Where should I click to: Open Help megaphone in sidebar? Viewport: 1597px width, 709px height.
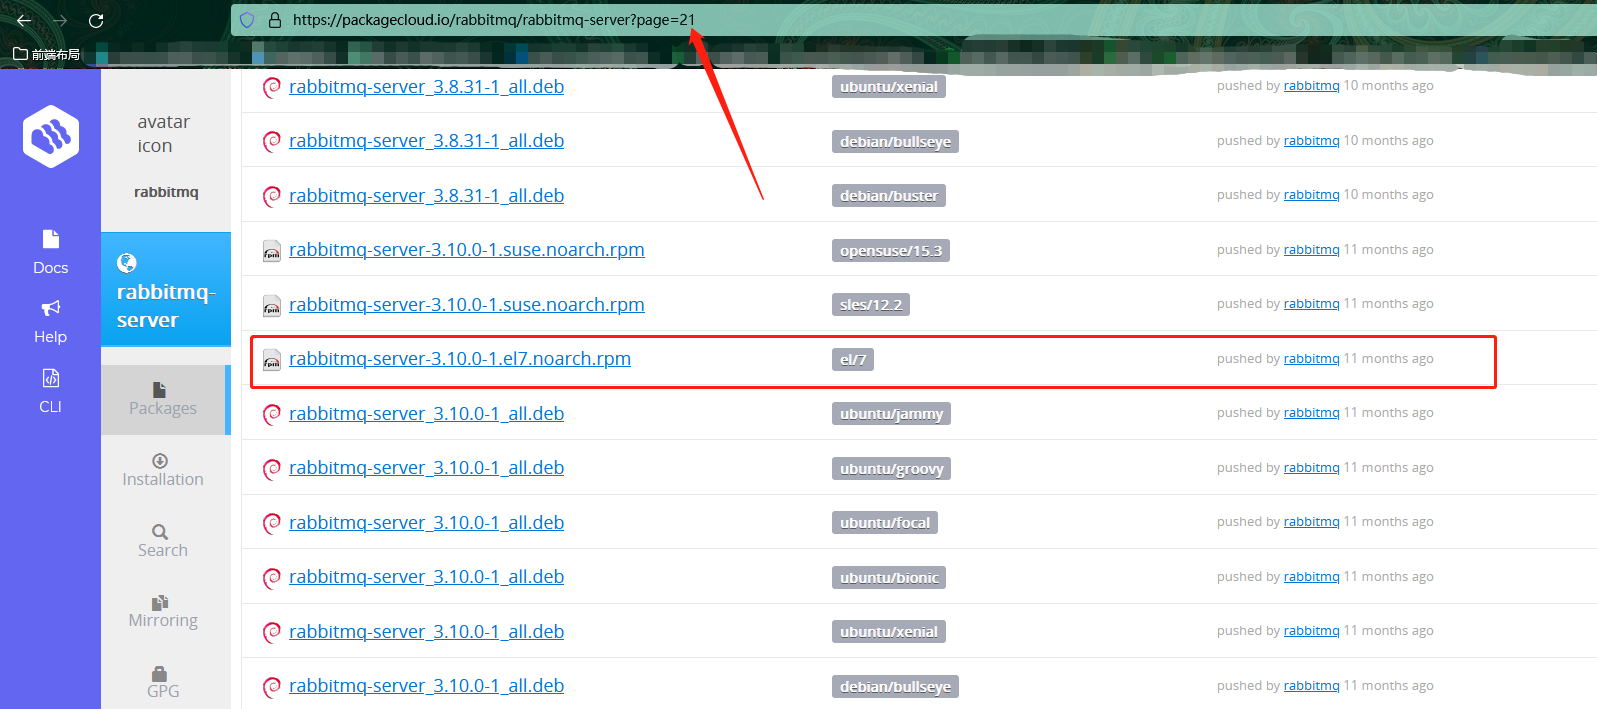[50, 322]
